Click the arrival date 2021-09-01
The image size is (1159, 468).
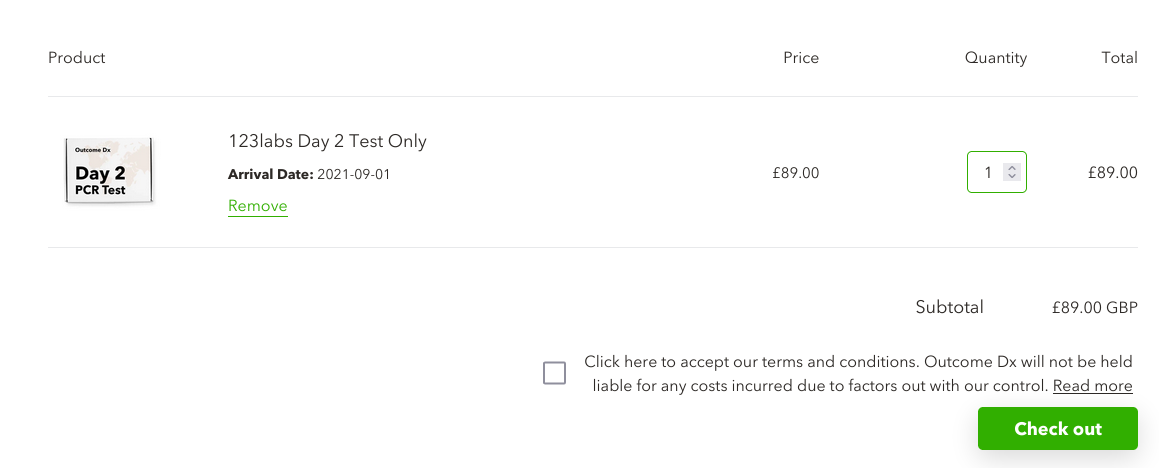point(353,175)
